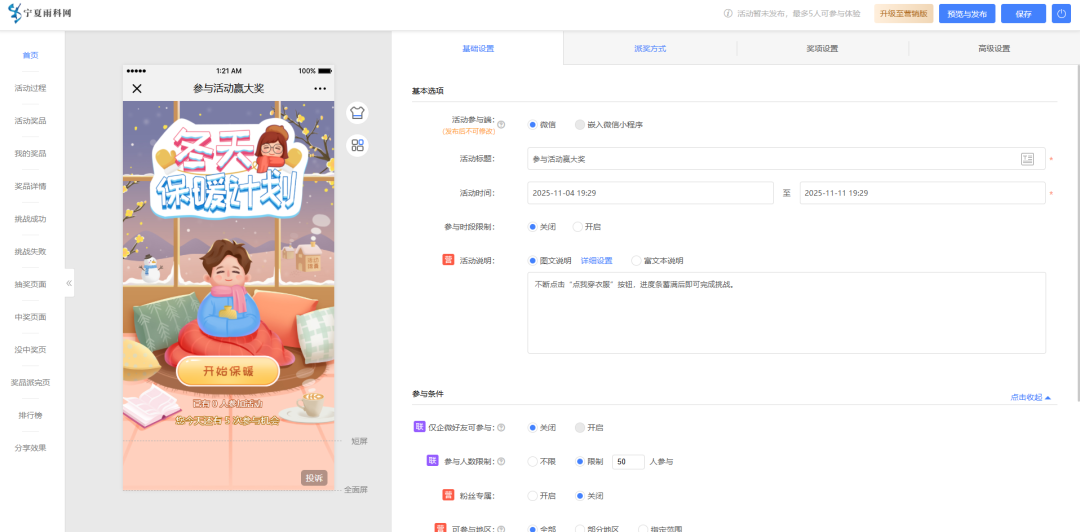Click the template icon inside 活动标题 field

click(1027, 159)
